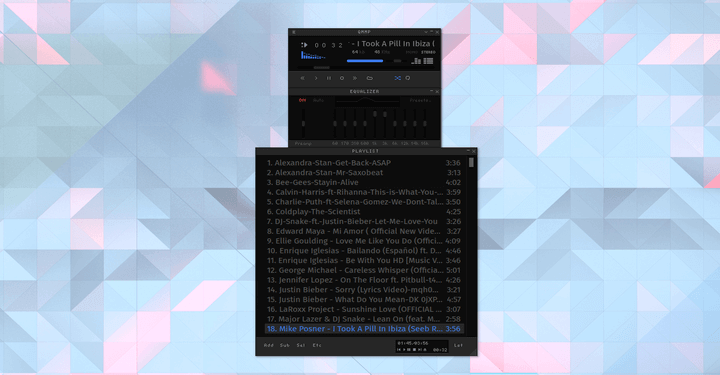This screenshot has height=375, width=720.
Task: Click the playlist mini time display 01:45/03:56
Action: point(413,343)
